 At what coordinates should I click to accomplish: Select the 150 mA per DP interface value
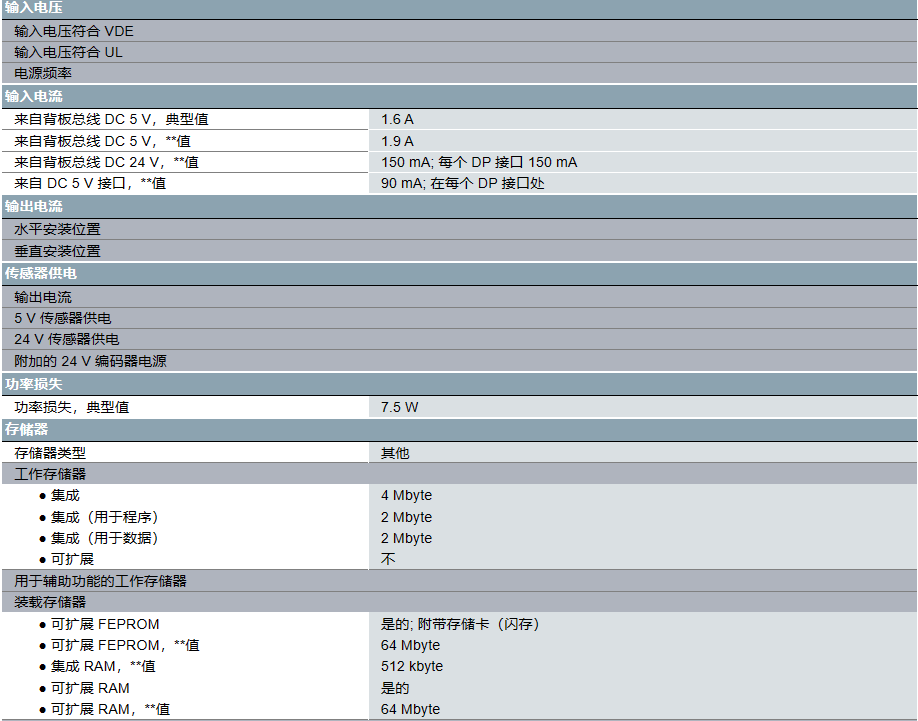coord(479,162)
